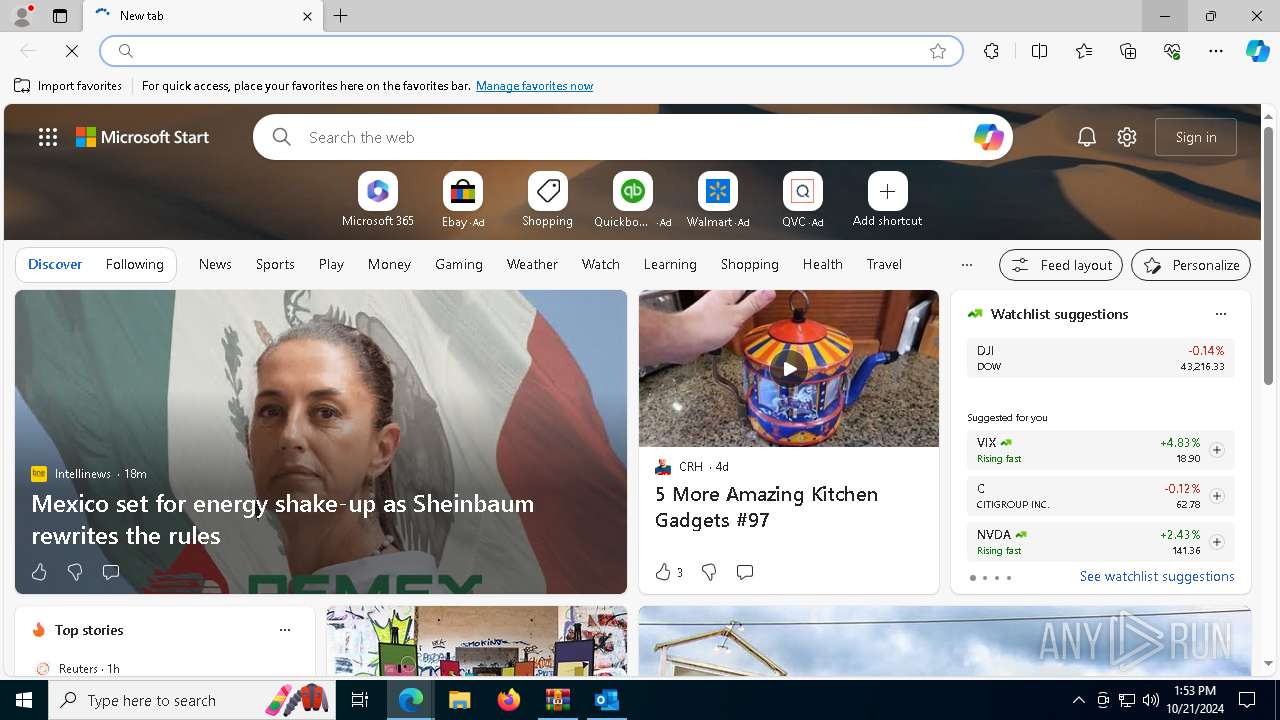Open Task View on taskbar
1280x720 pixels.
coord(360,700)
